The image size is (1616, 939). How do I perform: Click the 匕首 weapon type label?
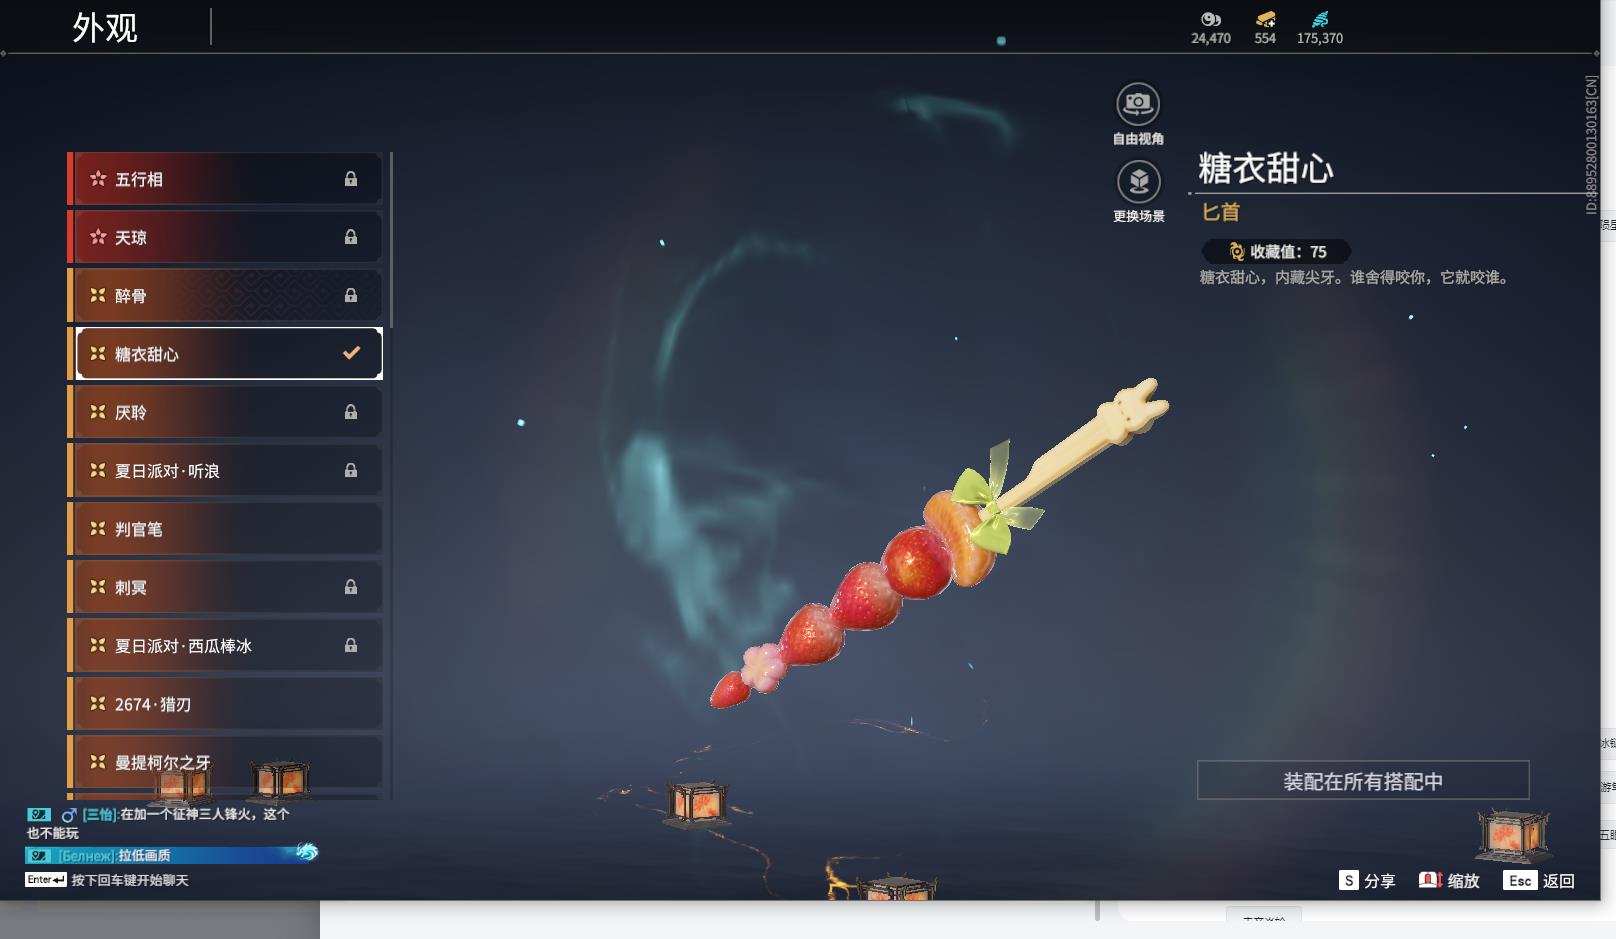(1221, 212)
